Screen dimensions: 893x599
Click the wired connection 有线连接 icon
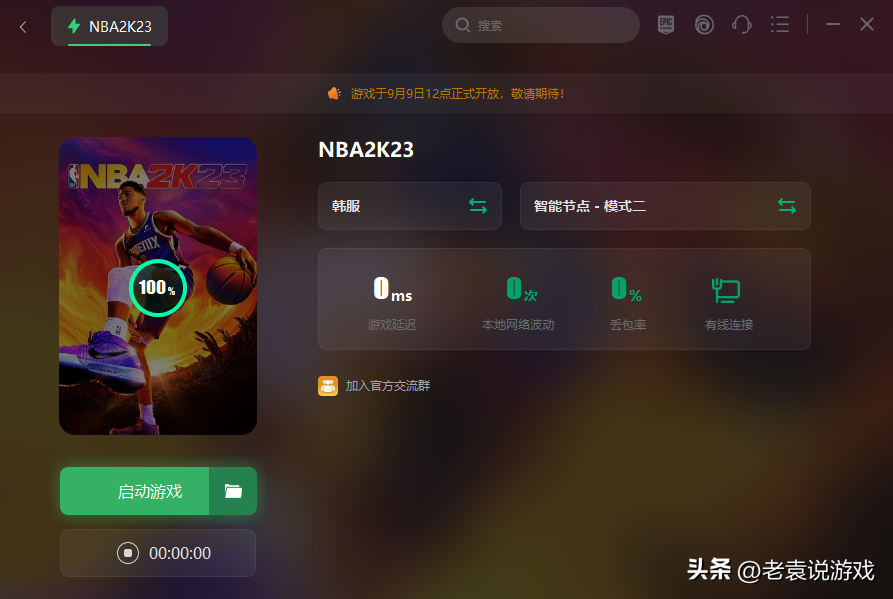[x=726, y=290]
